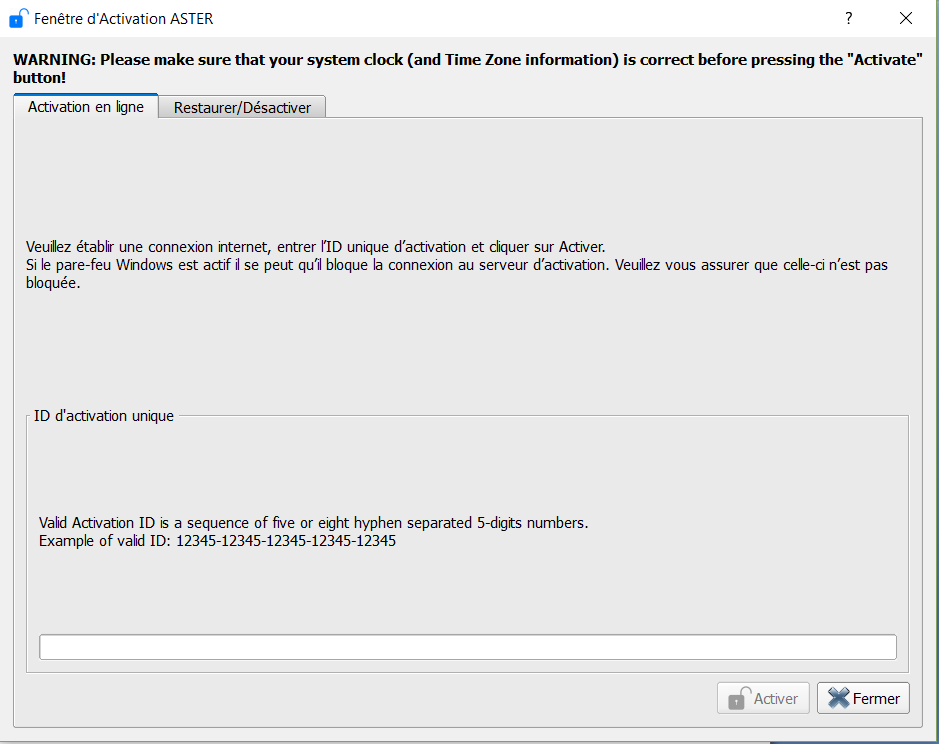The height and width of the screenshot is (744, 939).
Task: Click the window title 'Fenêtre d'Activation ASTER'
Action: pyautogui.click(x=124, y=18)
